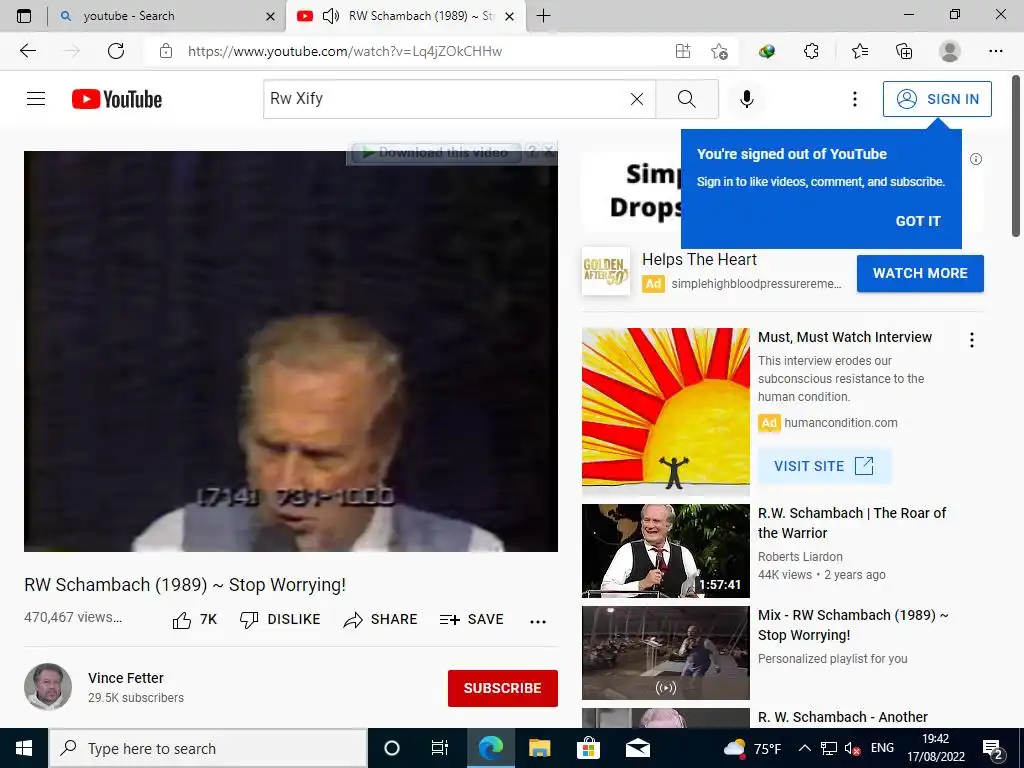Image resolution: width=1024 pixels, height=768 pixels.
Task: Open apps available icon in address bar
Action: (682, 51)
